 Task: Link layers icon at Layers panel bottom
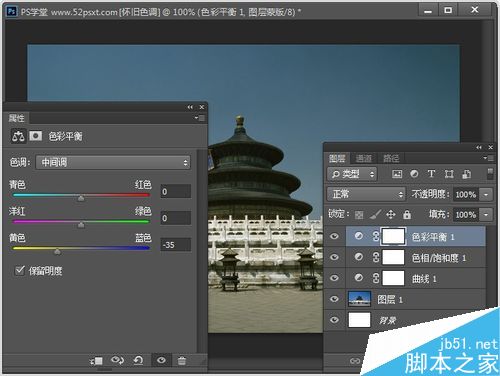[x=355, y=361]
